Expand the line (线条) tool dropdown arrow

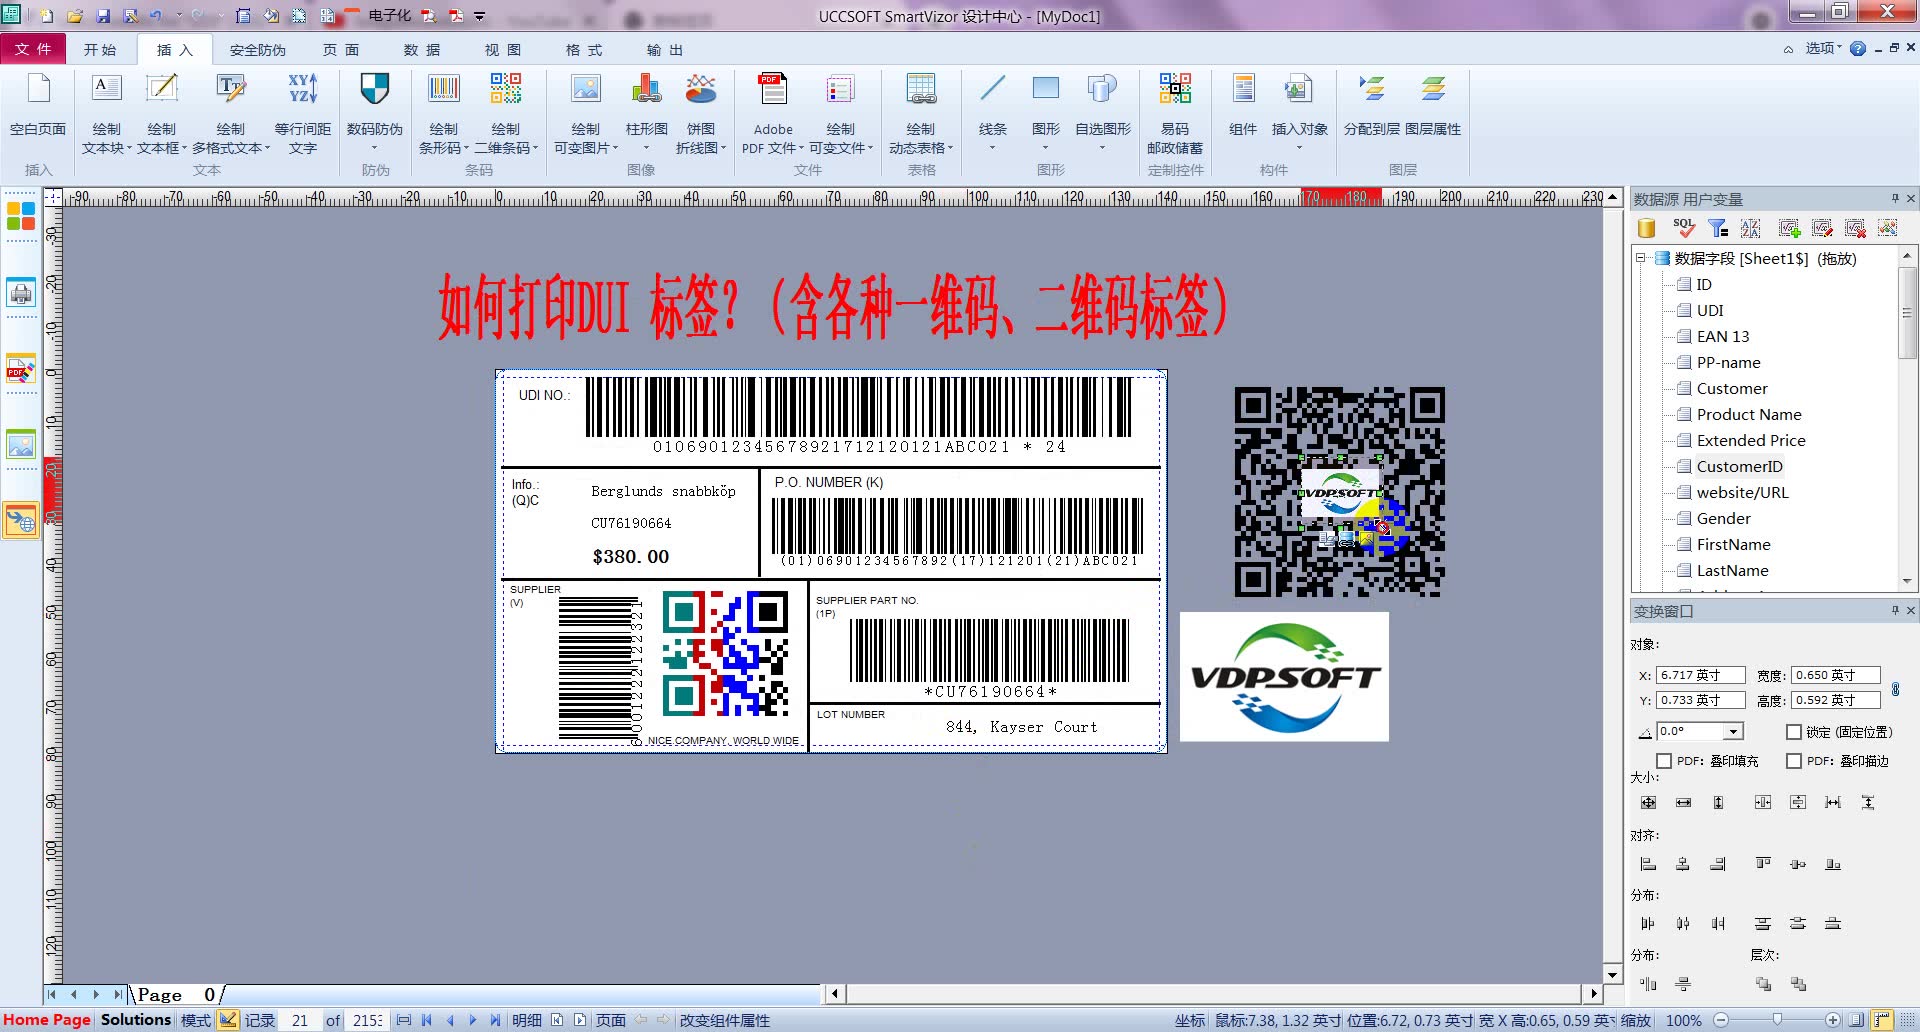click(993, 148)
